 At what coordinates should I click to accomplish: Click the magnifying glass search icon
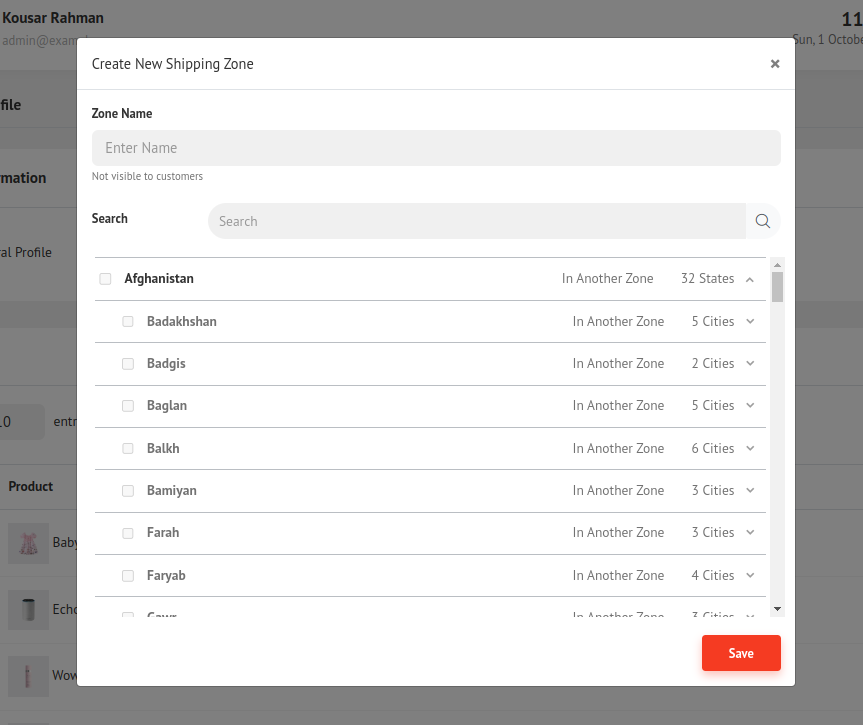pyautogui.click(x=762, y=221)
